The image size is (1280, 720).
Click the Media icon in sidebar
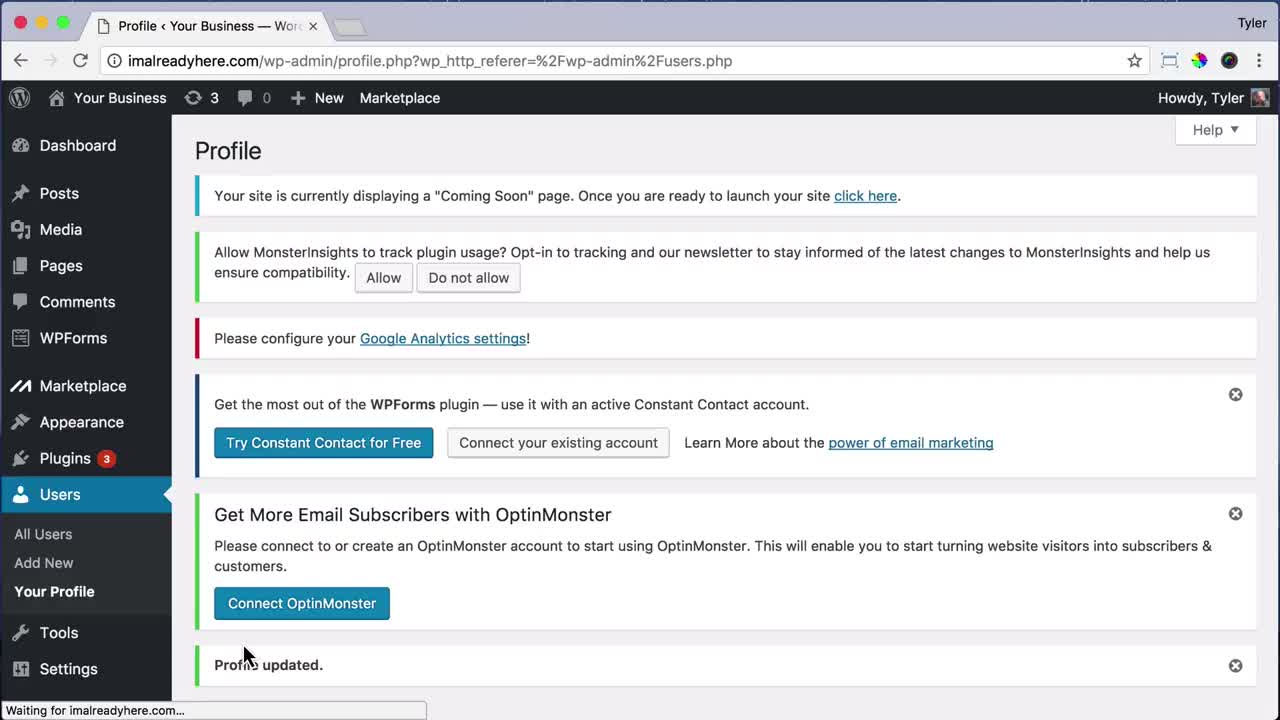(21, 229)
